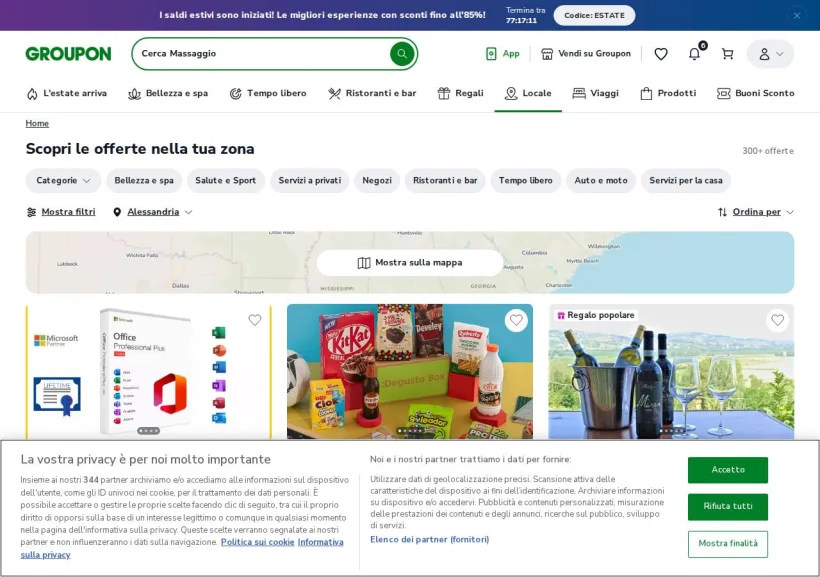Click the cutlery icon for Ristoranti e bar
The height and width of the screenshot is (577, 820).
[x=334, y=94]
